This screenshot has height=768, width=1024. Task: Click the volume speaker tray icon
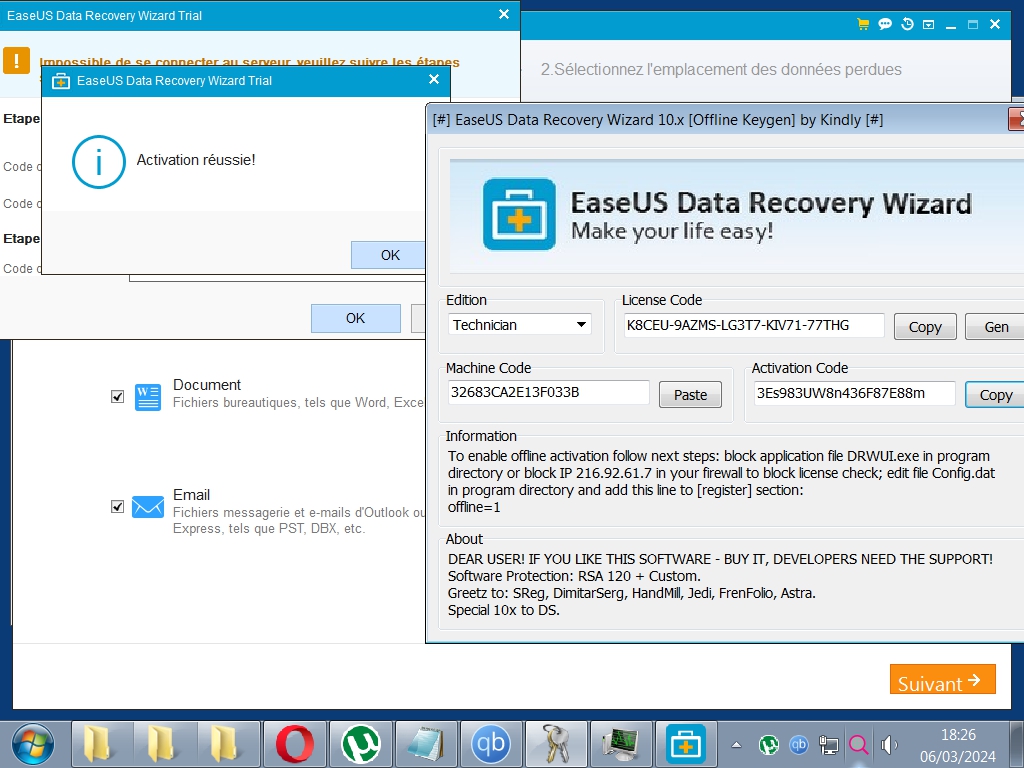pyautogui.click(x=888, y=745)
